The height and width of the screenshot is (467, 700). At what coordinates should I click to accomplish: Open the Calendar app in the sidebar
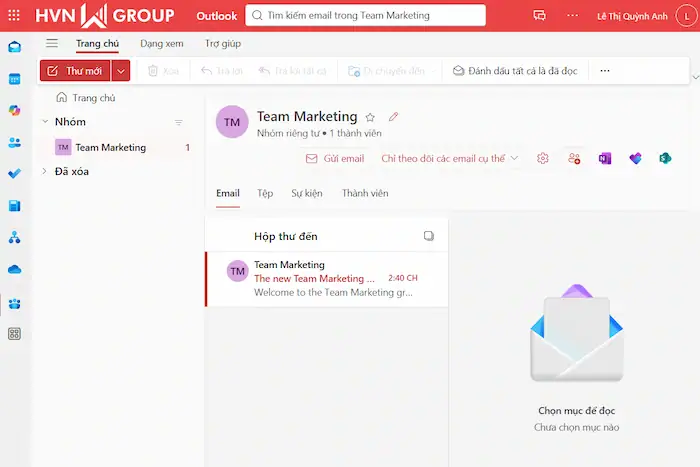(x=15, y=79)
